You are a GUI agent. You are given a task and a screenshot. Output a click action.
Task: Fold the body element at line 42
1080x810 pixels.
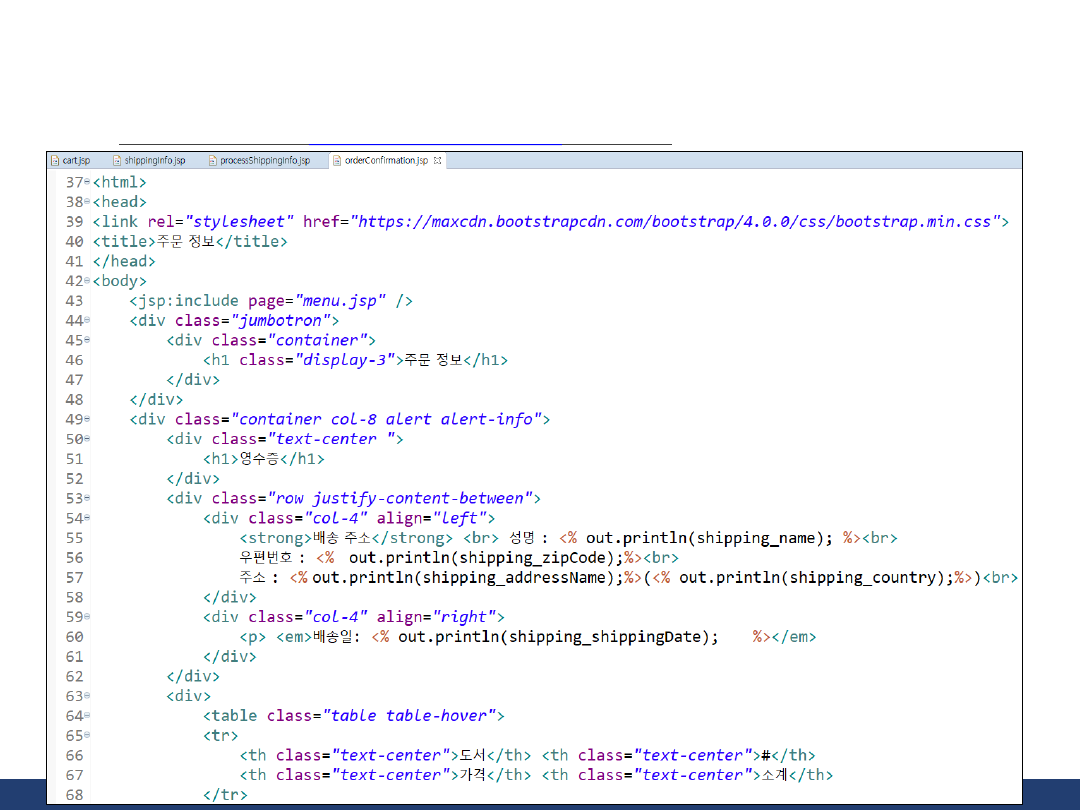coord(87,281)
